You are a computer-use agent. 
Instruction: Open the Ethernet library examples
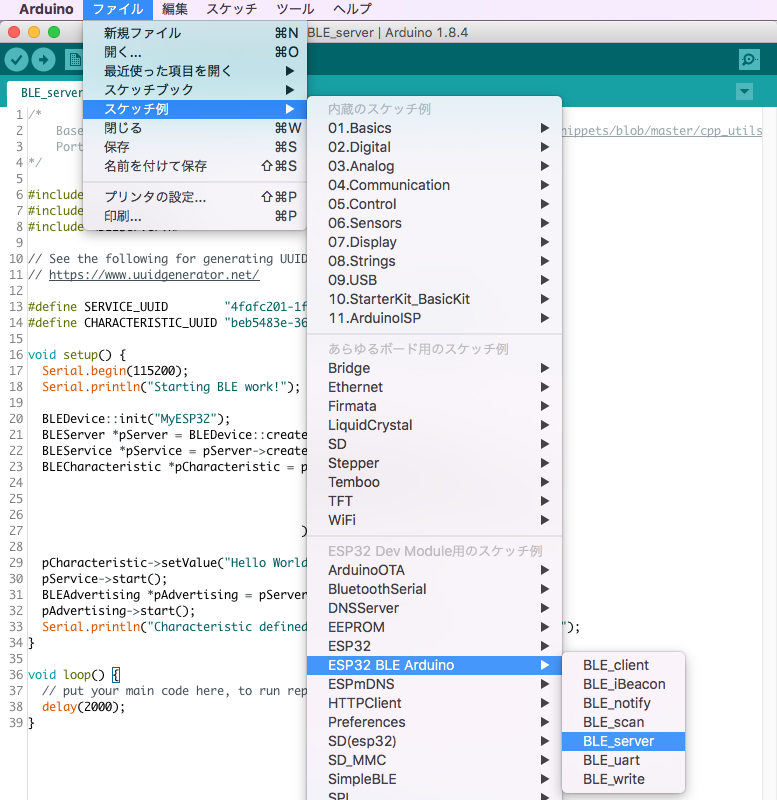coord(435,387)
